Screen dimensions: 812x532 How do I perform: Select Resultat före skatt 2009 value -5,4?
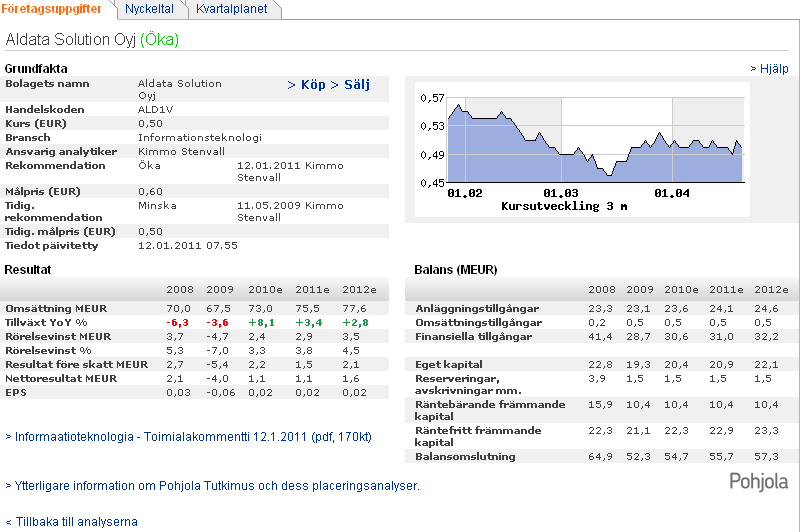pos(218,364)
